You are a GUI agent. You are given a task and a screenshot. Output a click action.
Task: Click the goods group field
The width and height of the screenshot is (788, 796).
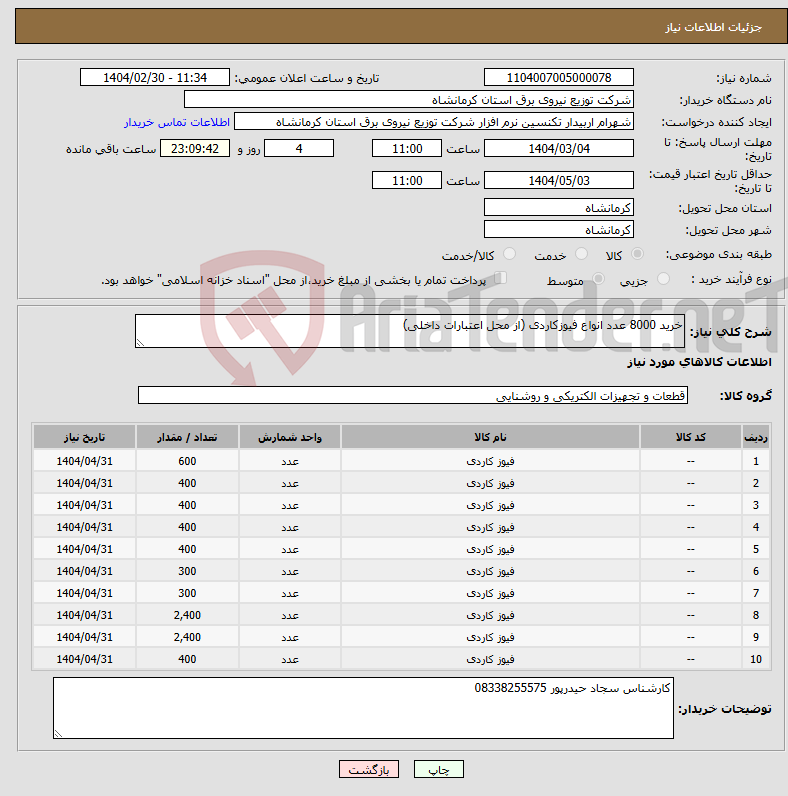pos(413,395)
